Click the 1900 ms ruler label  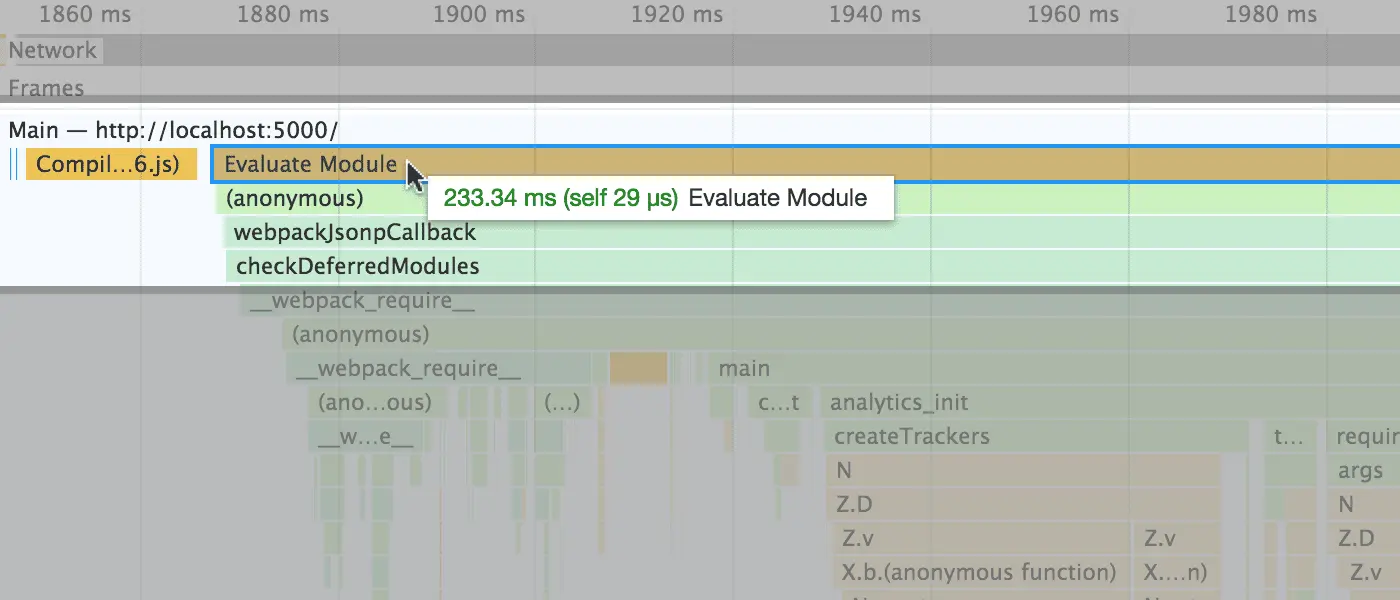478,14
